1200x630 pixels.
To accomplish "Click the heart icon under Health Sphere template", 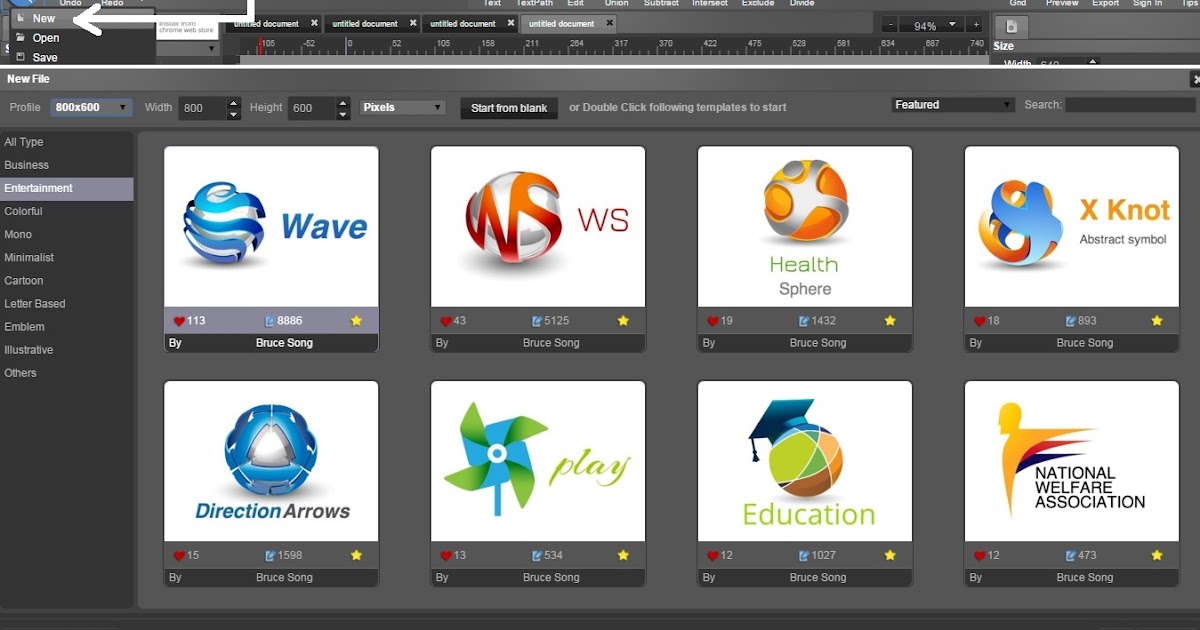I will pos(713,321).
